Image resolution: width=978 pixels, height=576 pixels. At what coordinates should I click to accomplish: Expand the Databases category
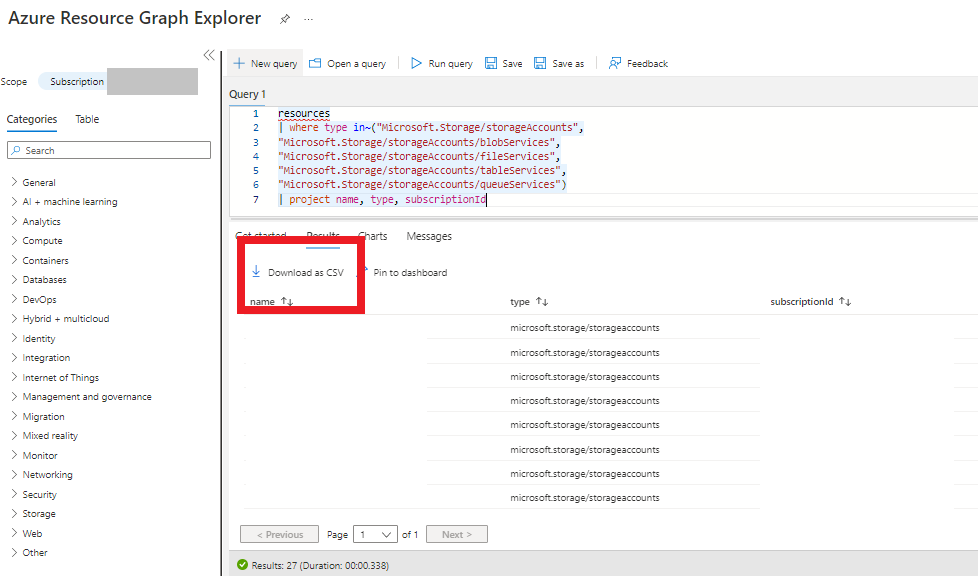click(x=14, y=279)
